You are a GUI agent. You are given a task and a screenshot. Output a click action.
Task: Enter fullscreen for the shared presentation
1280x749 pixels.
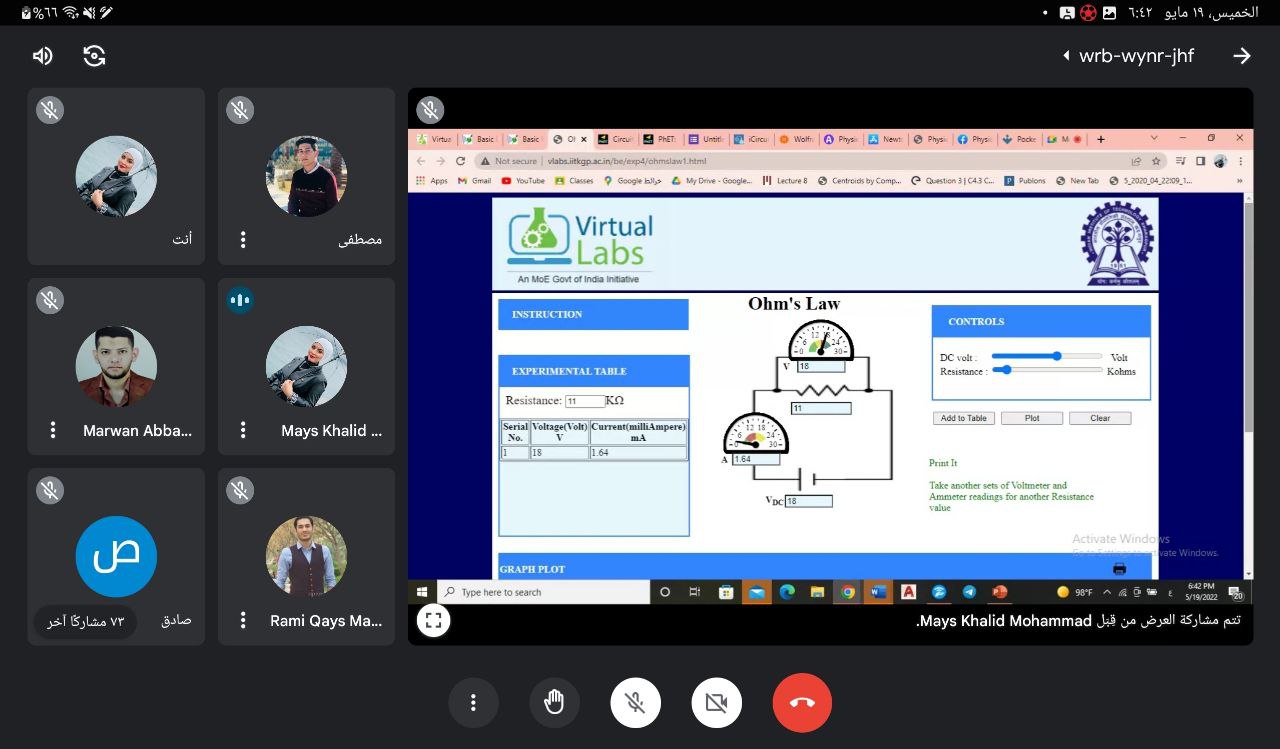click(433, 620)
